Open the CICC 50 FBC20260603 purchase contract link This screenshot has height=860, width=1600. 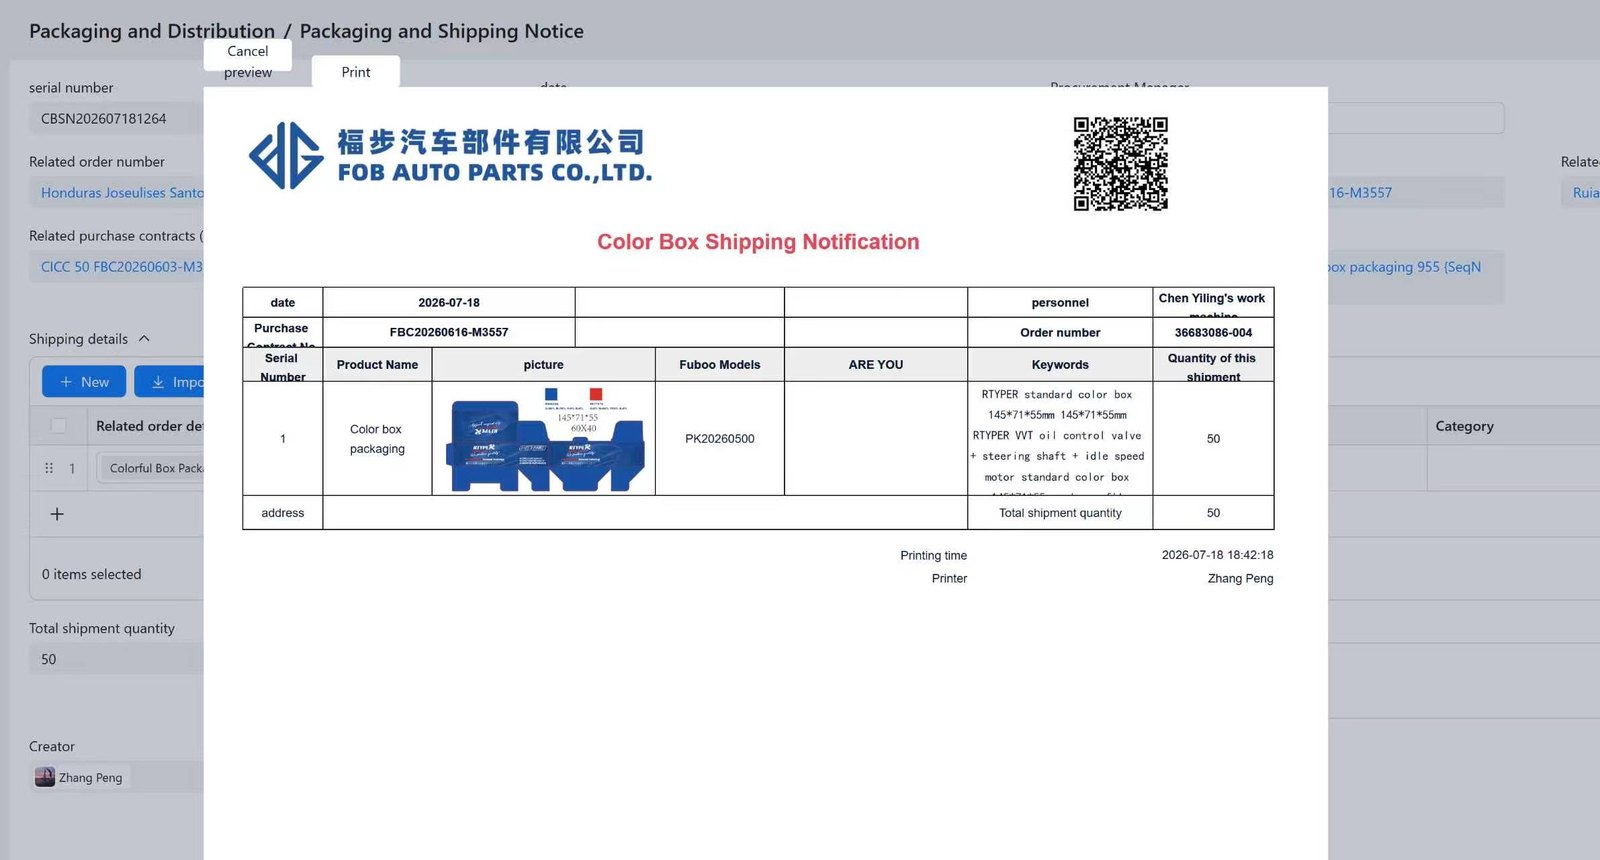pos(122,267)
